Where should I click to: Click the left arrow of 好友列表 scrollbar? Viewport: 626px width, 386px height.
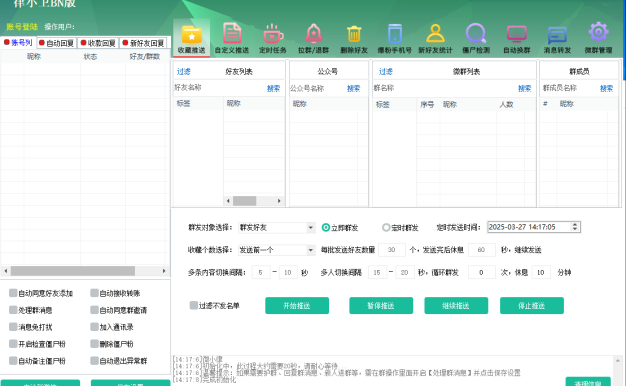point(228,201)
